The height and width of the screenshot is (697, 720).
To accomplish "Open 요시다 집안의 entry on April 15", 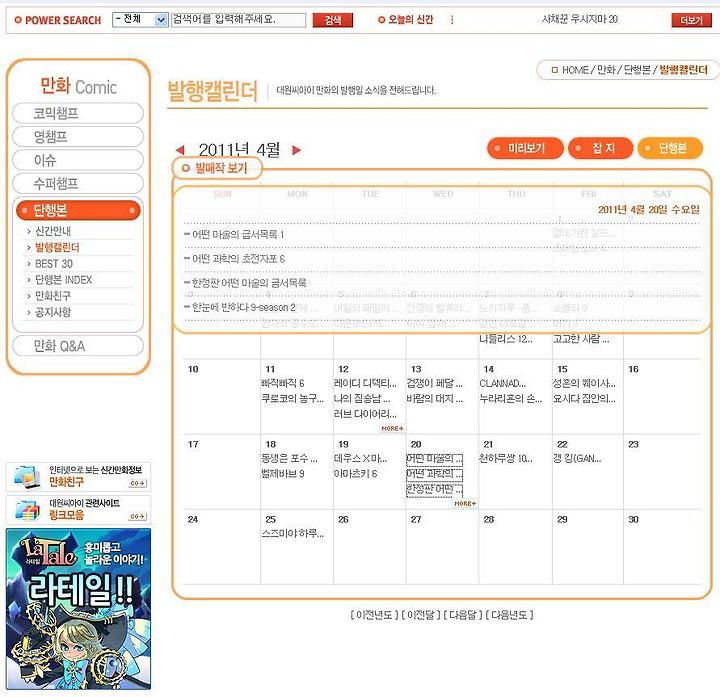I will point(584,398).
